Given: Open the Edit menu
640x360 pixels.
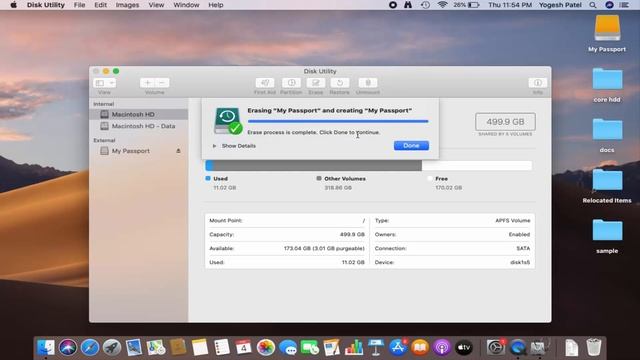Looking at the screenshot, I should click(100, 5).
